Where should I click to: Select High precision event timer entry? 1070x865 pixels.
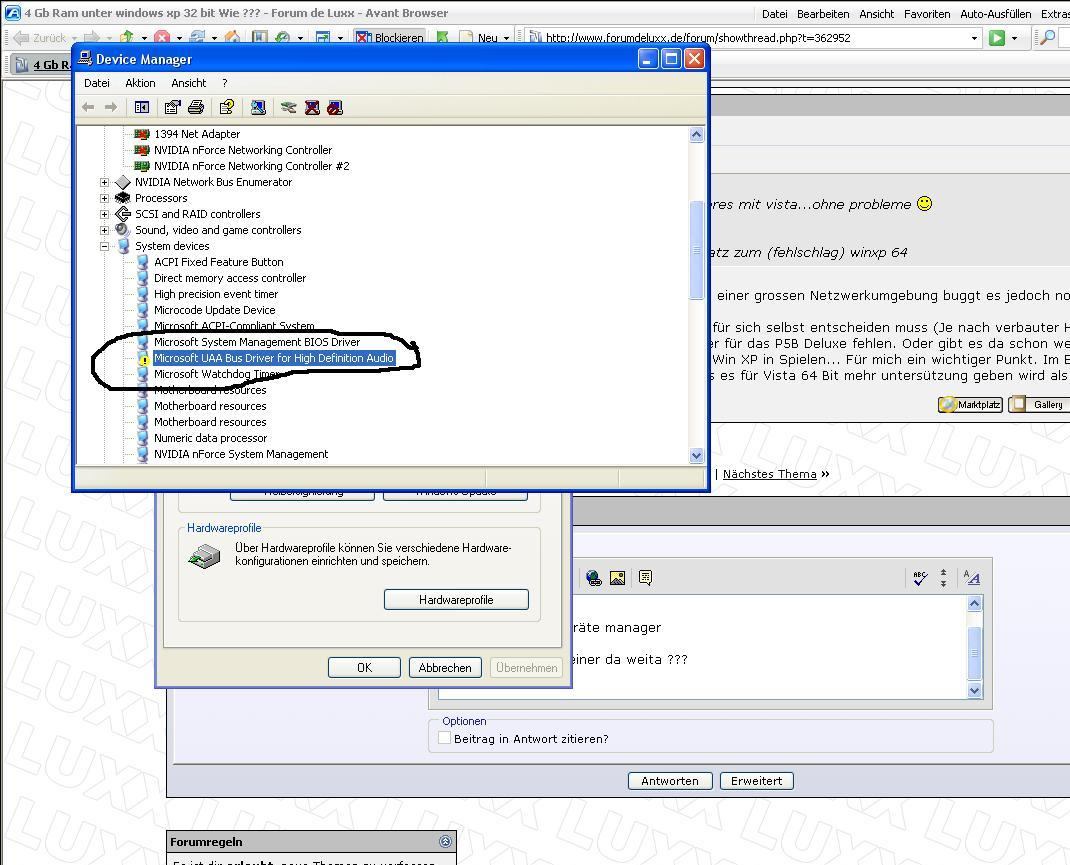tap(216, 294)
